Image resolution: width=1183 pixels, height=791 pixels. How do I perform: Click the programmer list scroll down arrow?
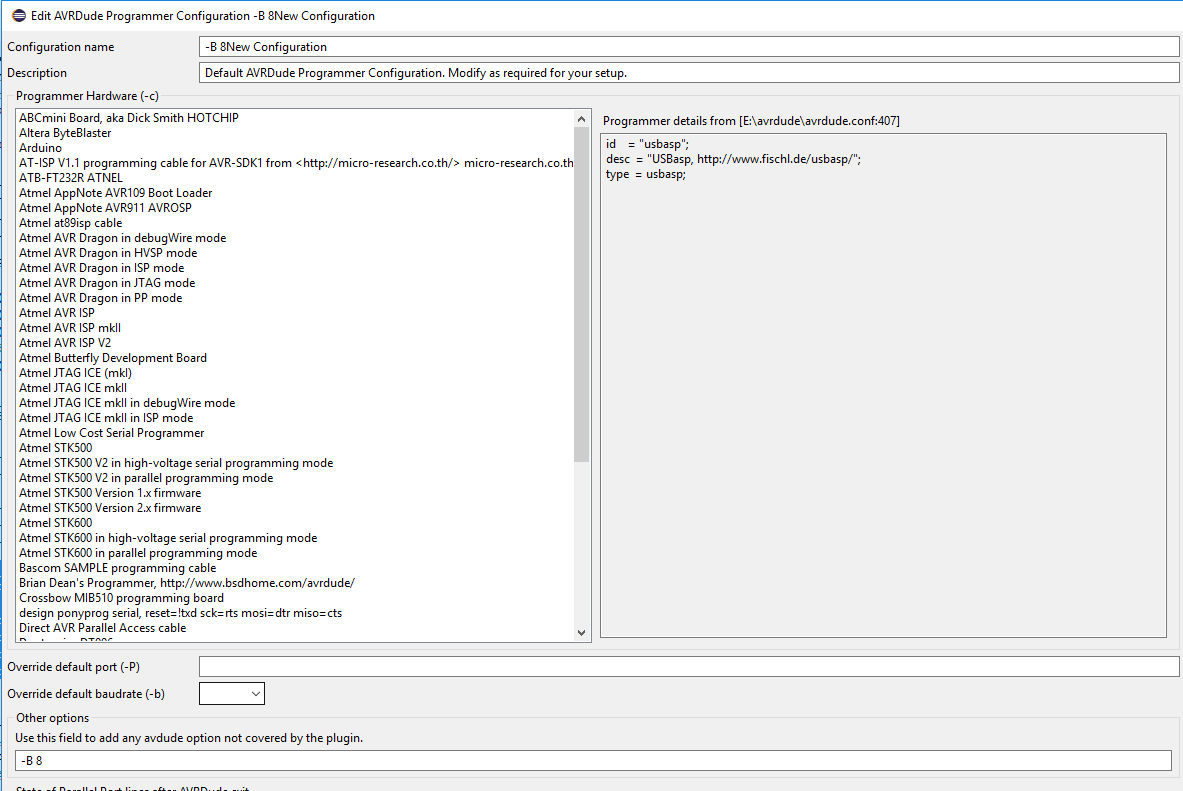581,632
